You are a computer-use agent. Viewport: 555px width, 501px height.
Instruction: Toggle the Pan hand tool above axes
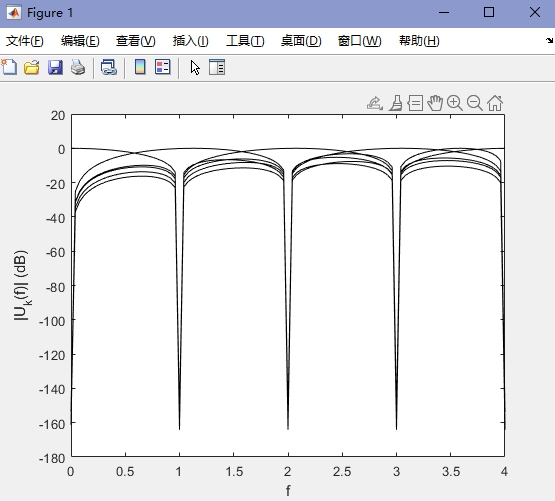tap(435, 103)
